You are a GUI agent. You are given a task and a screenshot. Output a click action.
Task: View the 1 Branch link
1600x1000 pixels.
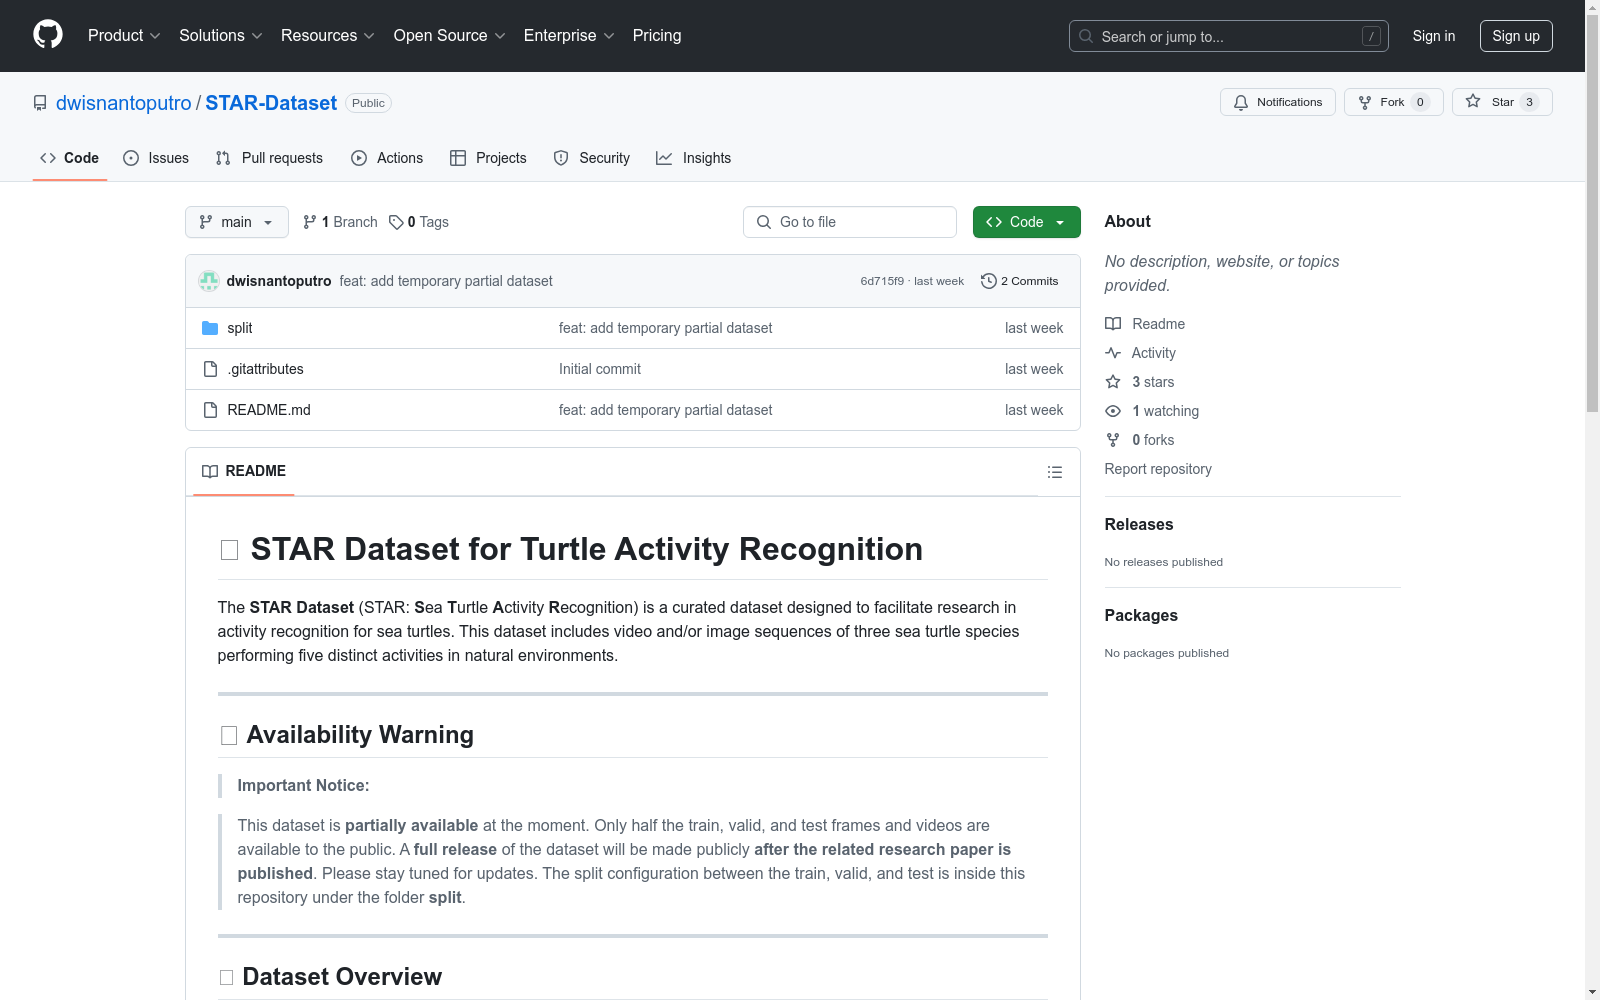pos(340,222)
